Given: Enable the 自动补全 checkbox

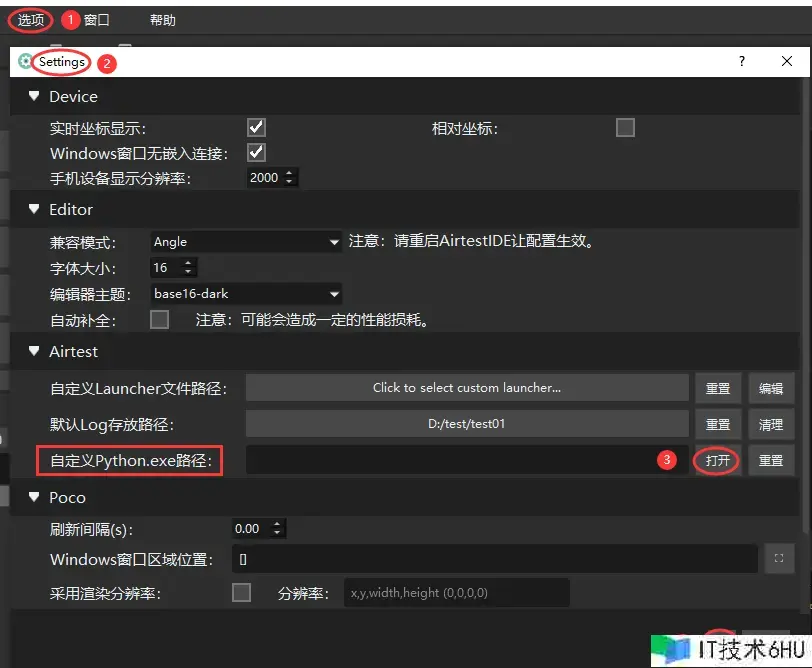Looking at the screenshot, I should (159, 320).
